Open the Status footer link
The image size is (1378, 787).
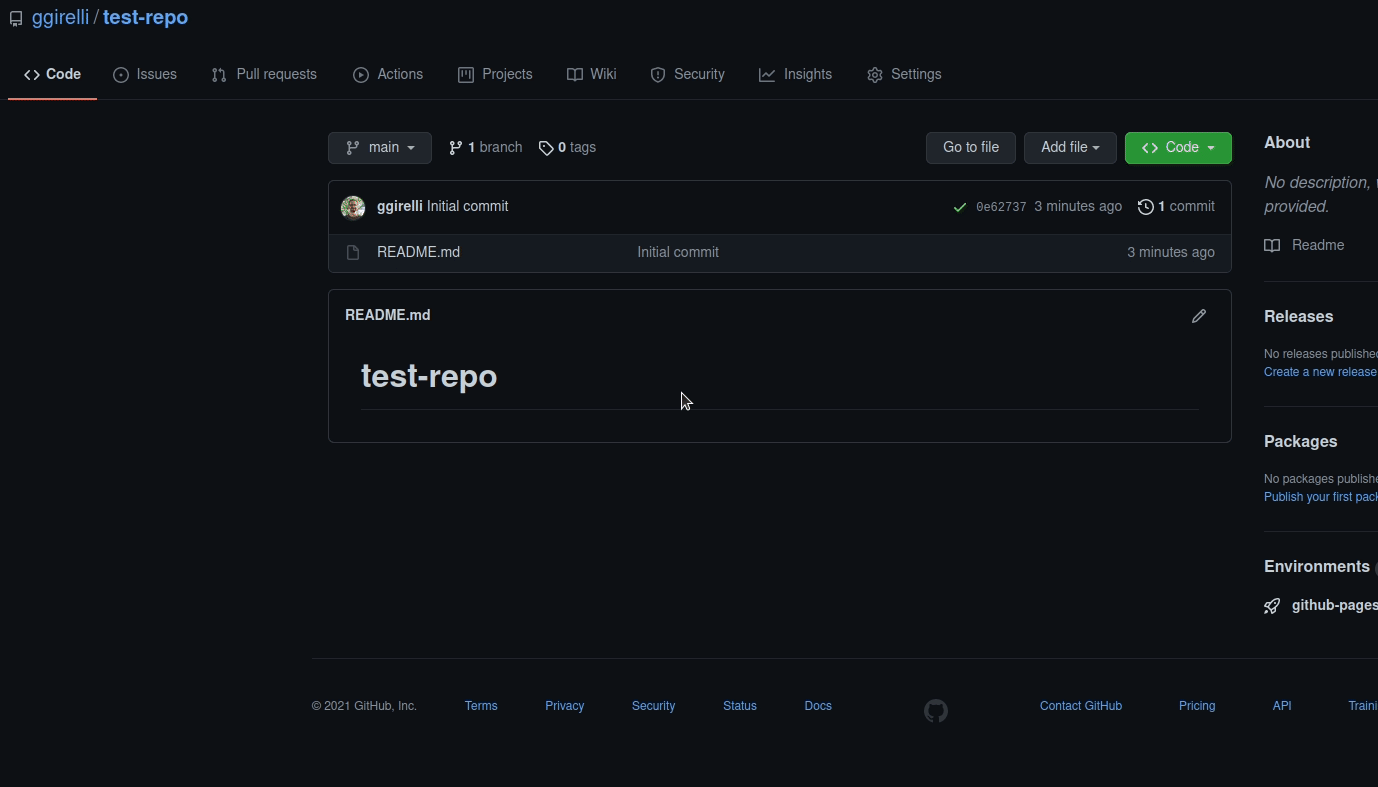point(740,706)
